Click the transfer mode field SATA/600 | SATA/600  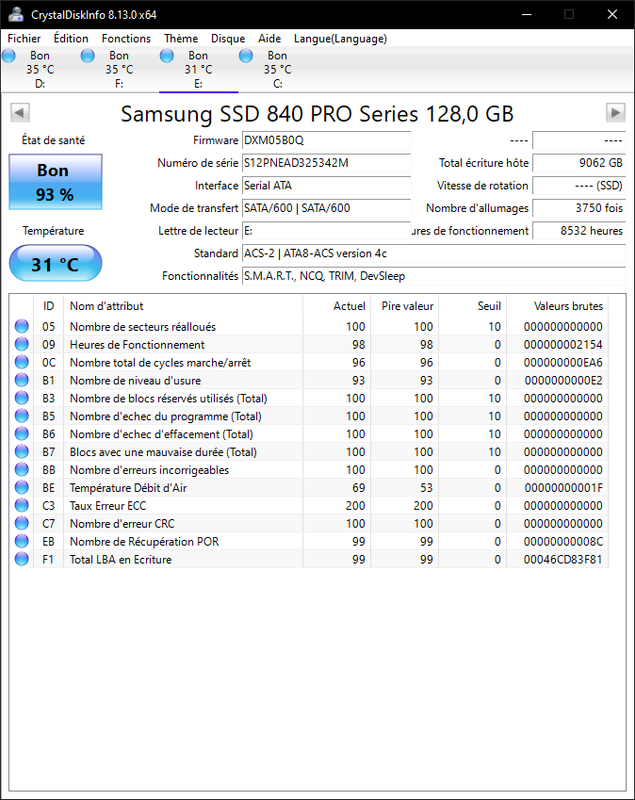pyautogui.click(x=326, y=208)
